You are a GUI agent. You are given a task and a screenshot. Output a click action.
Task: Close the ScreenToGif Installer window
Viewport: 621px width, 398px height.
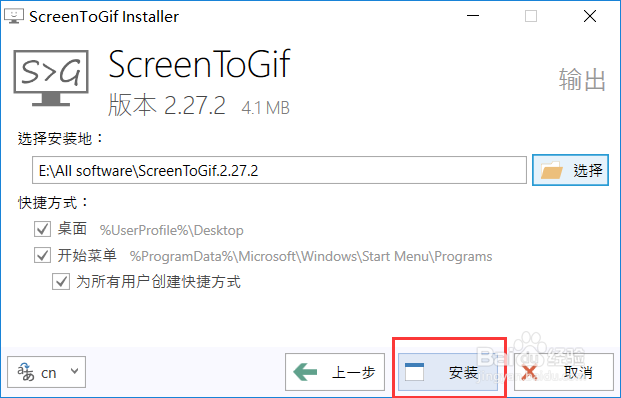click(590, 16)
